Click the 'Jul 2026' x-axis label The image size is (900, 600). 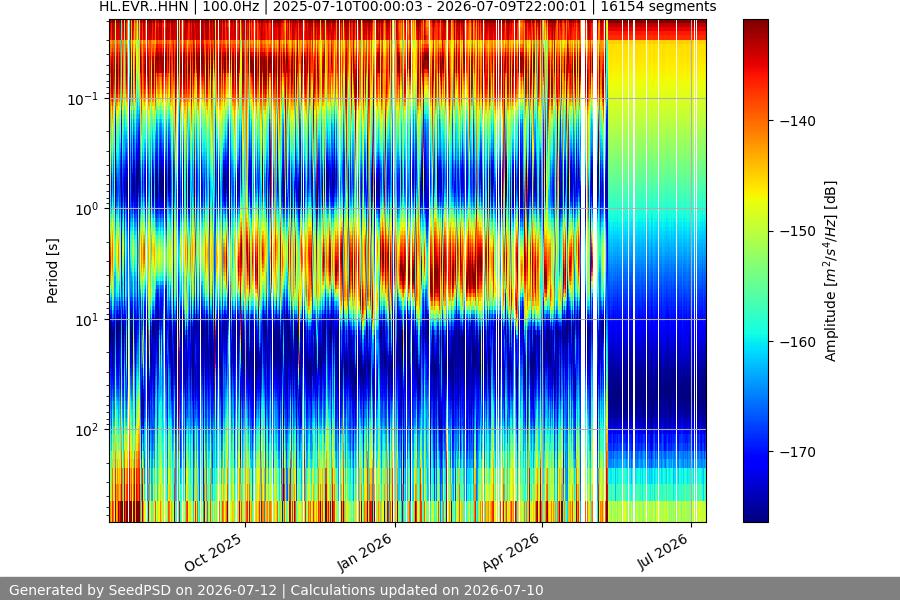(662, 552)
